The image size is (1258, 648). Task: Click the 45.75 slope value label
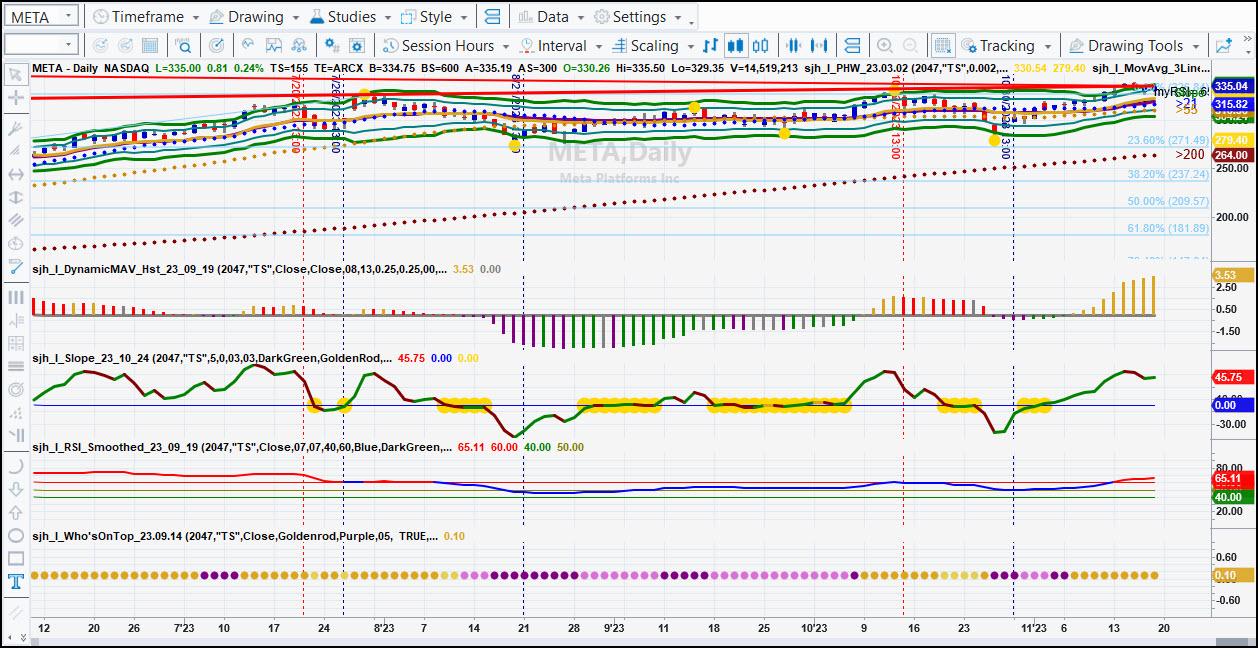pos(1230,377)
